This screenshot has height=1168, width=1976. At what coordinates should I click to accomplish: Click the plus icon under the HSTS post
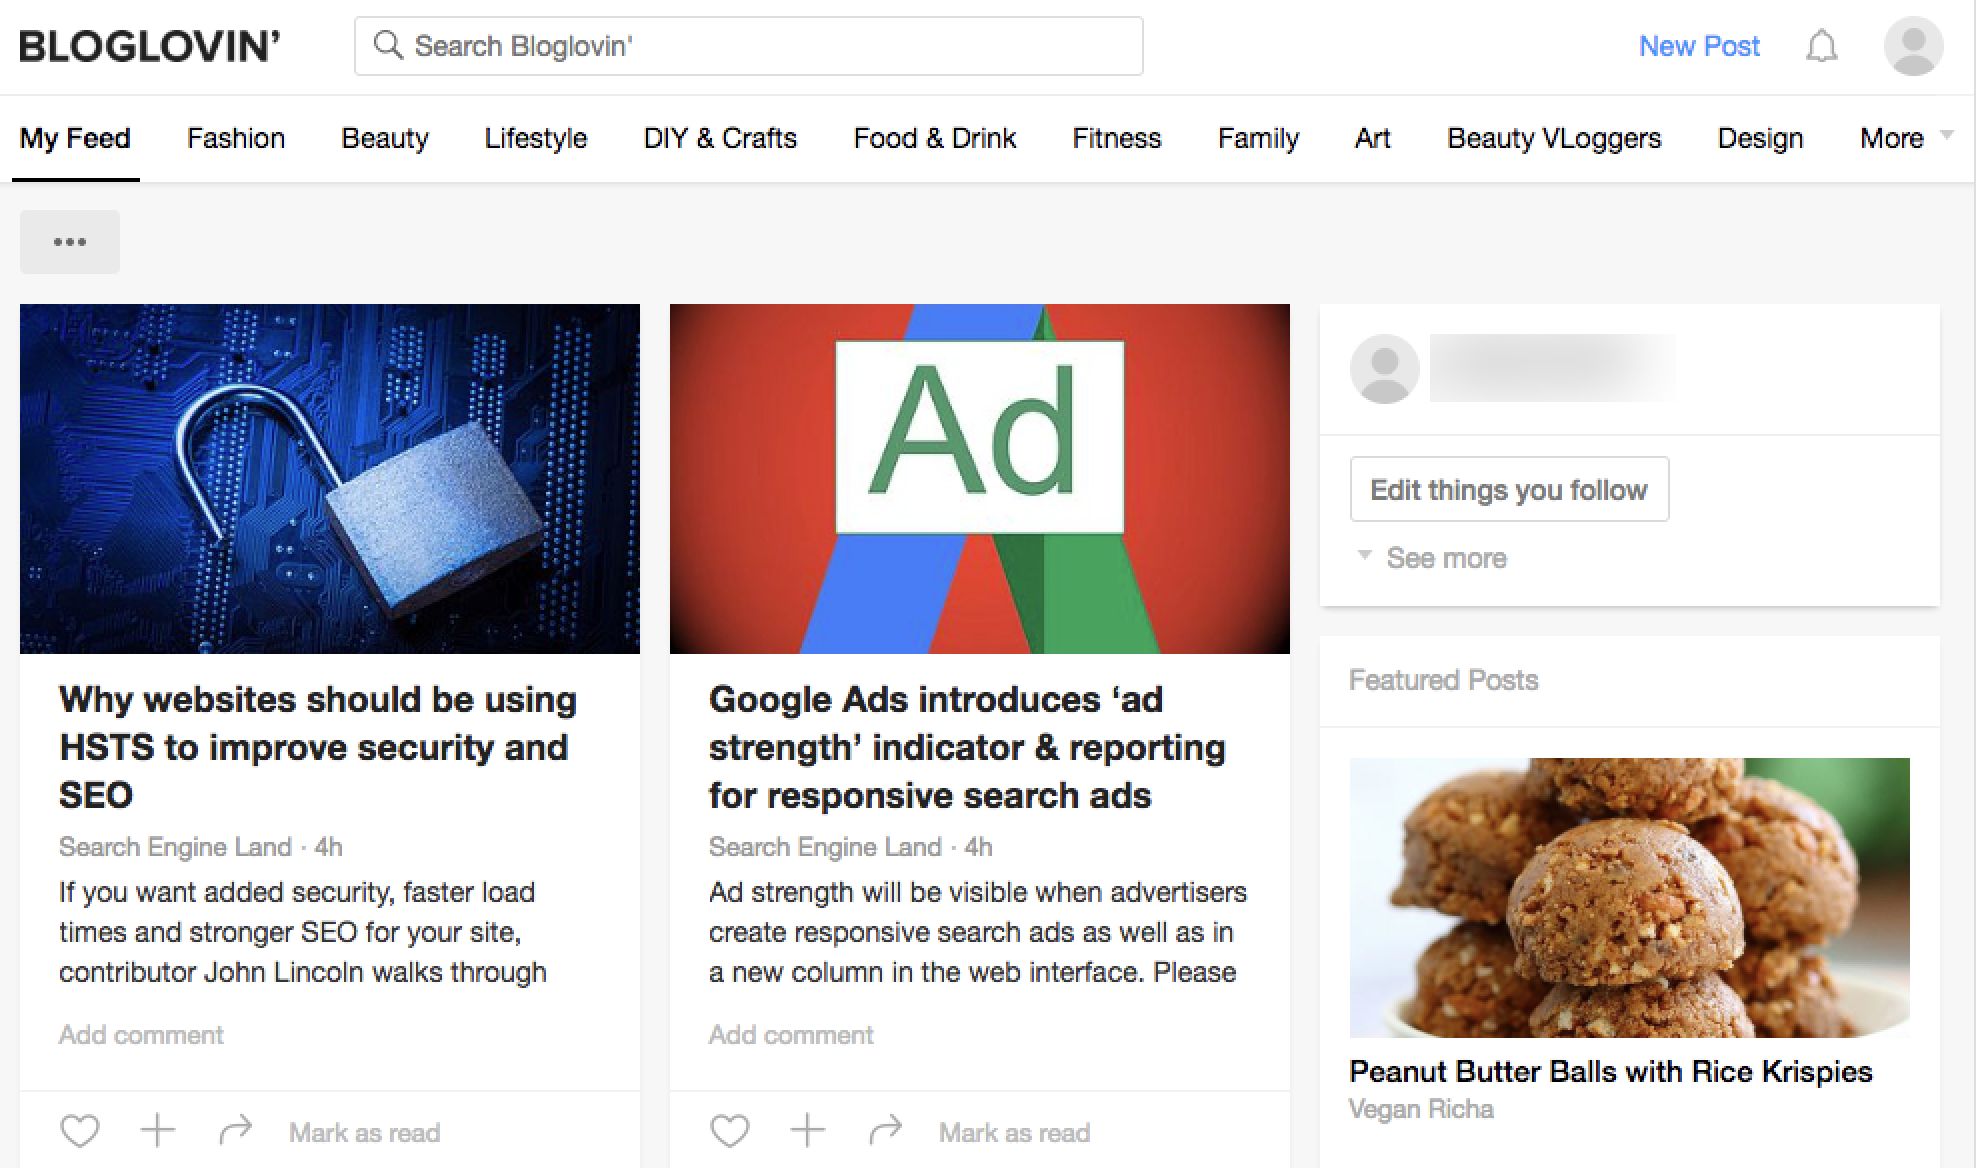(x=157, y=1131)
